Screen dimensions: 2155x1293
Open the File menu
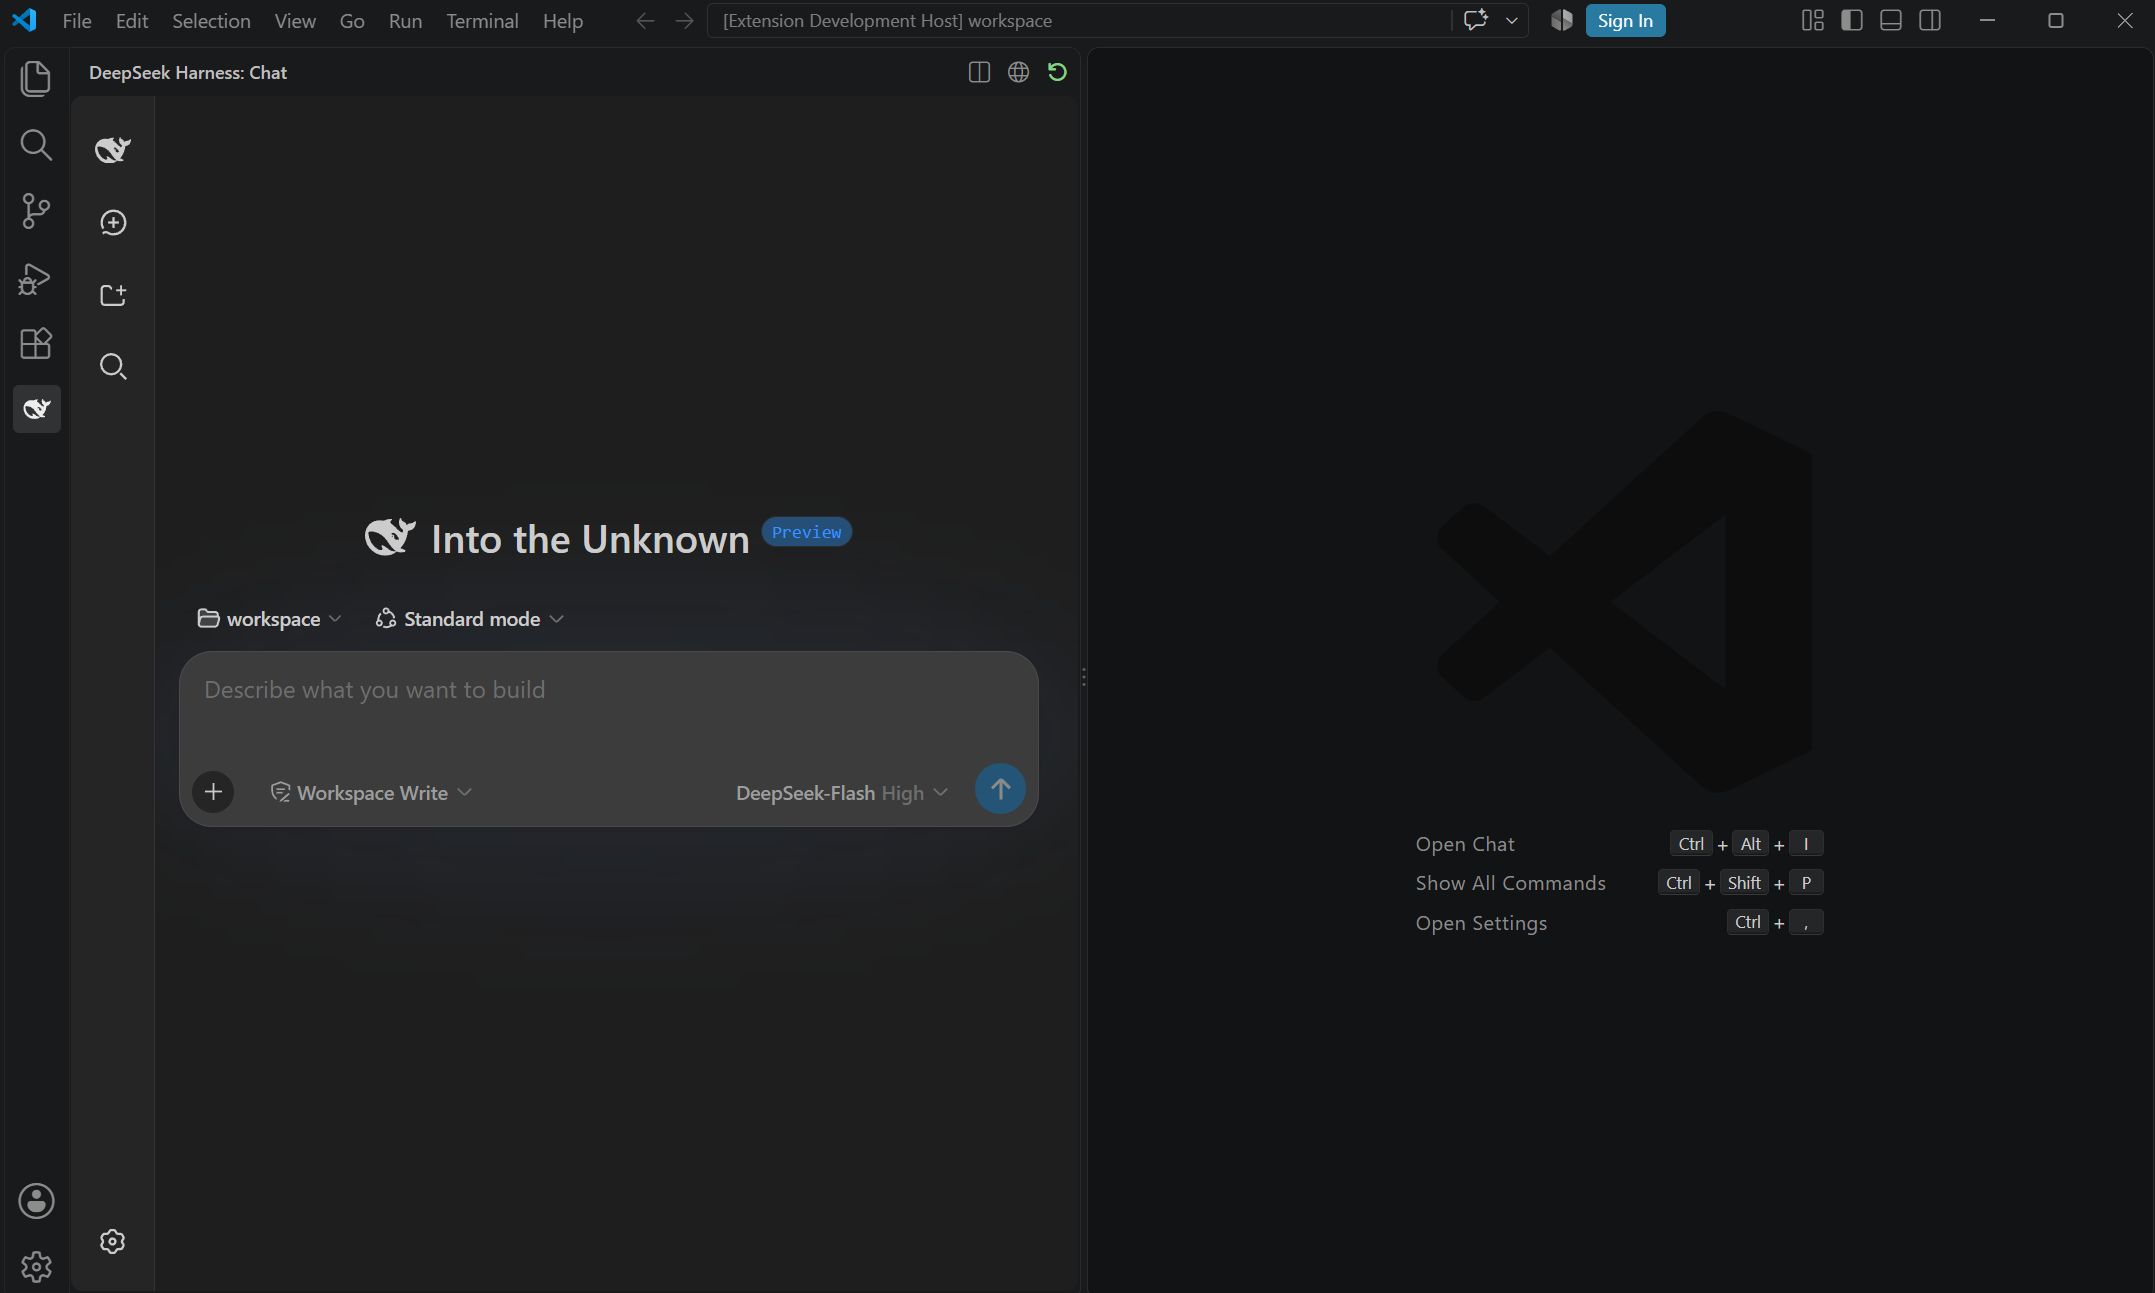77,21
